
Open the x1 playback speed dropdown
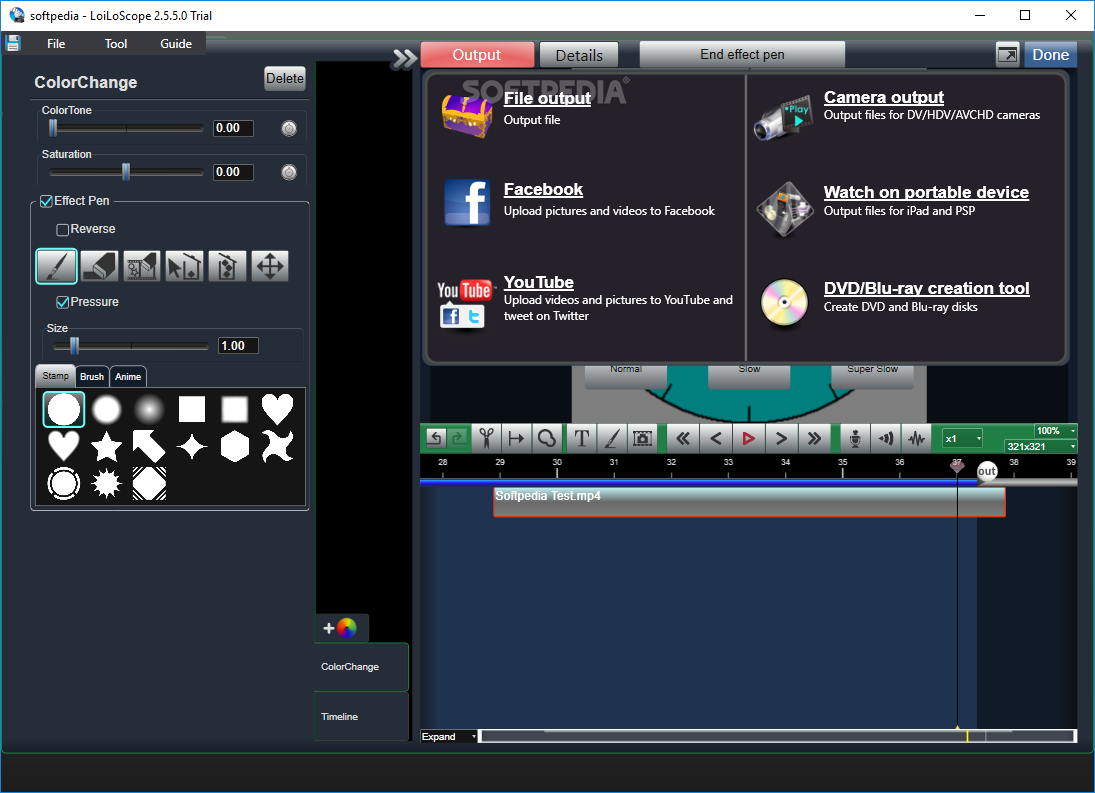pyautogui.click(x=962, y=438)
